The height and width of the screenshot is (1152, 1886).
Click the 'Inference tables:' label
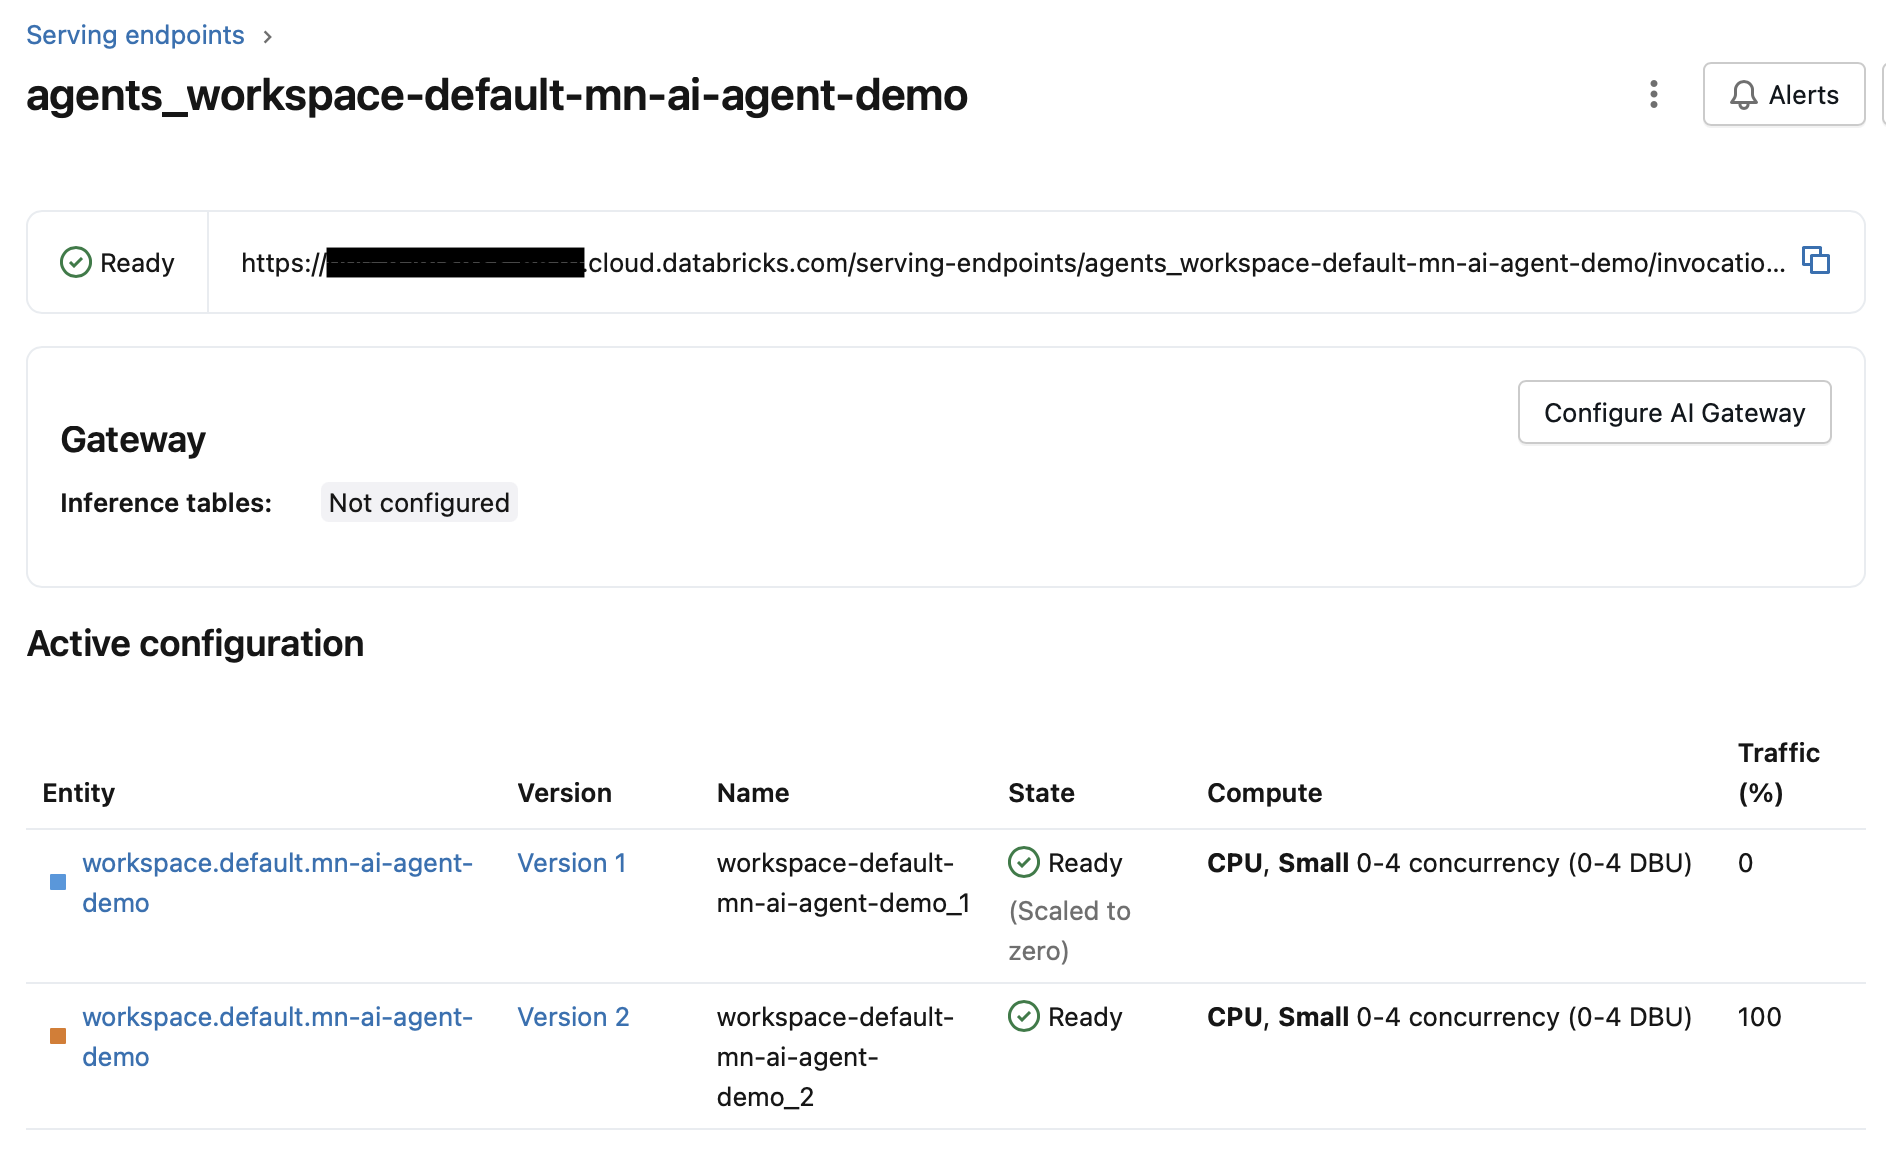166,502
